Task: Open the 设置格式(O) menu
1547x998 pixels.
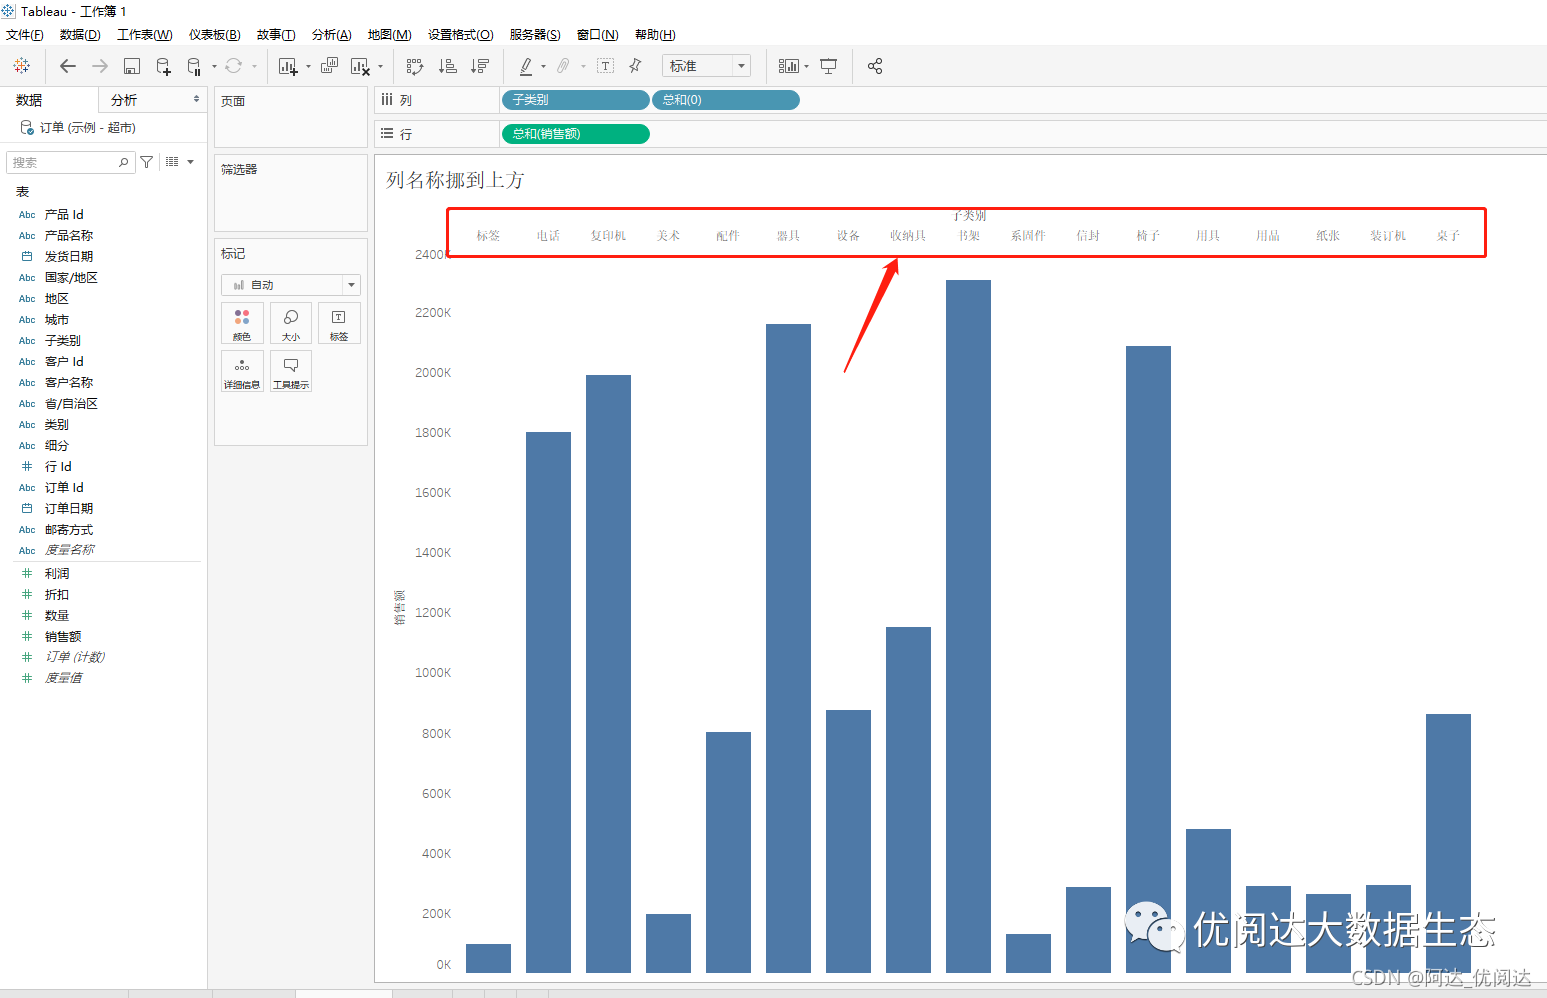Action: 461,34
